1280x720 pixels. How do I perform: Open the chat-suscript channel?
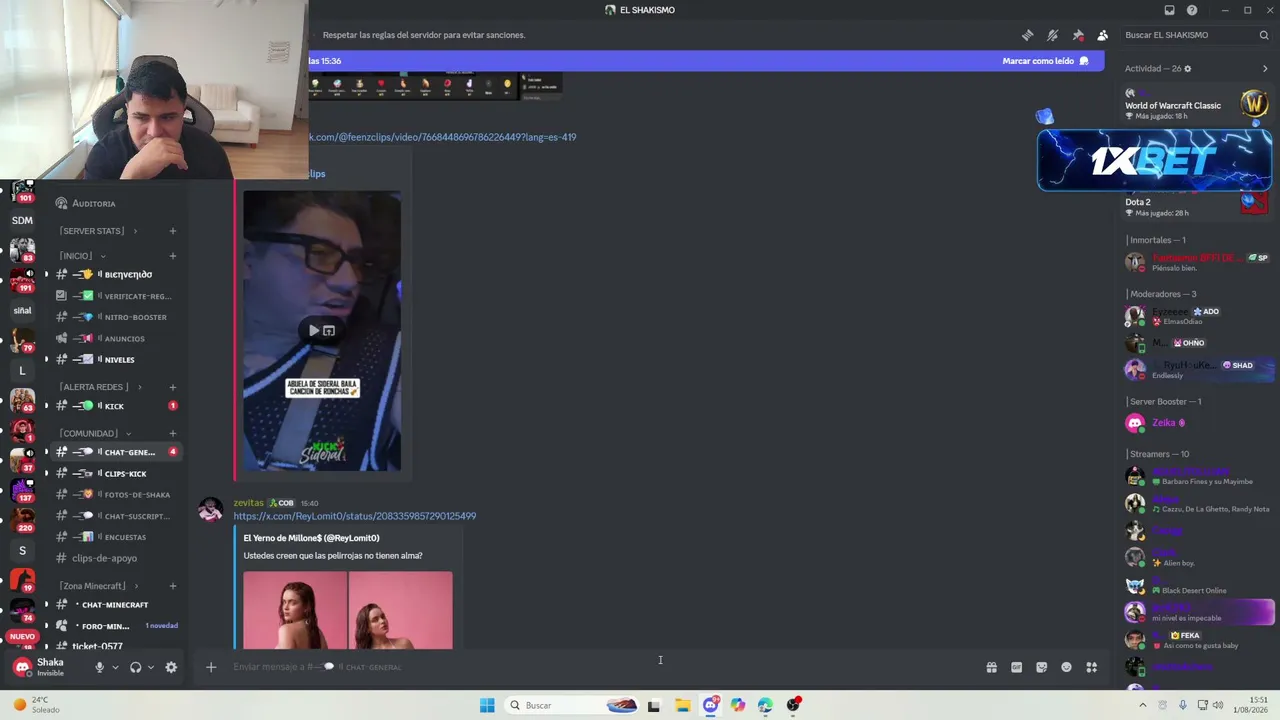pyautogui.click(x=120, y=516)
